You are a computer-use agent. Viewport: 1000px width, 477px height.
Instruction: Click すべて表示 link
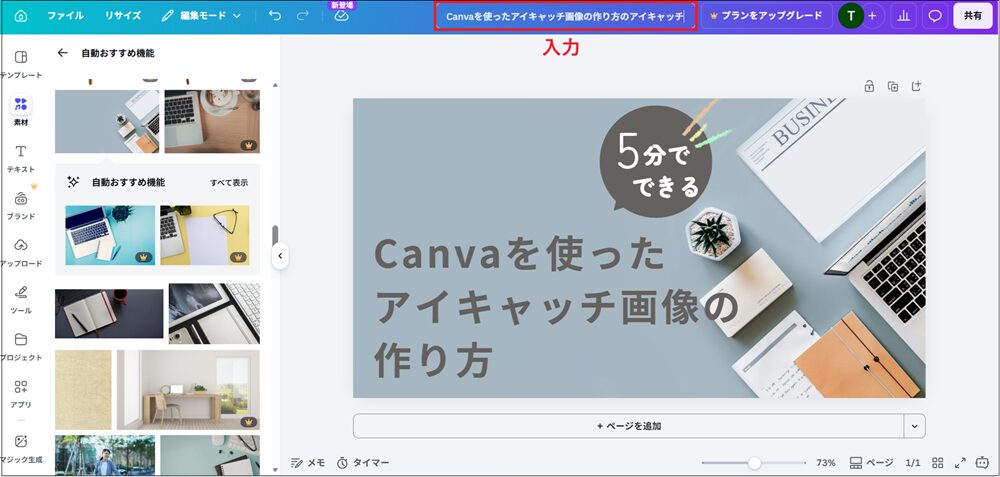tap(229, 183)
